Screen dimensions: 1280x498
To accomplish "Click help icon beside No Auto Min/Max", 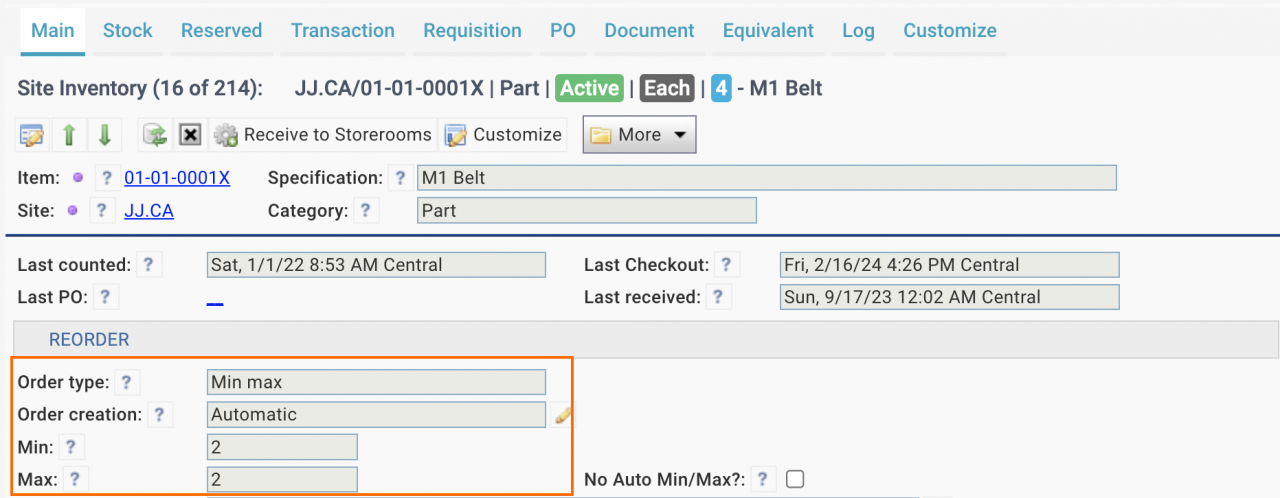I will 762,480.
